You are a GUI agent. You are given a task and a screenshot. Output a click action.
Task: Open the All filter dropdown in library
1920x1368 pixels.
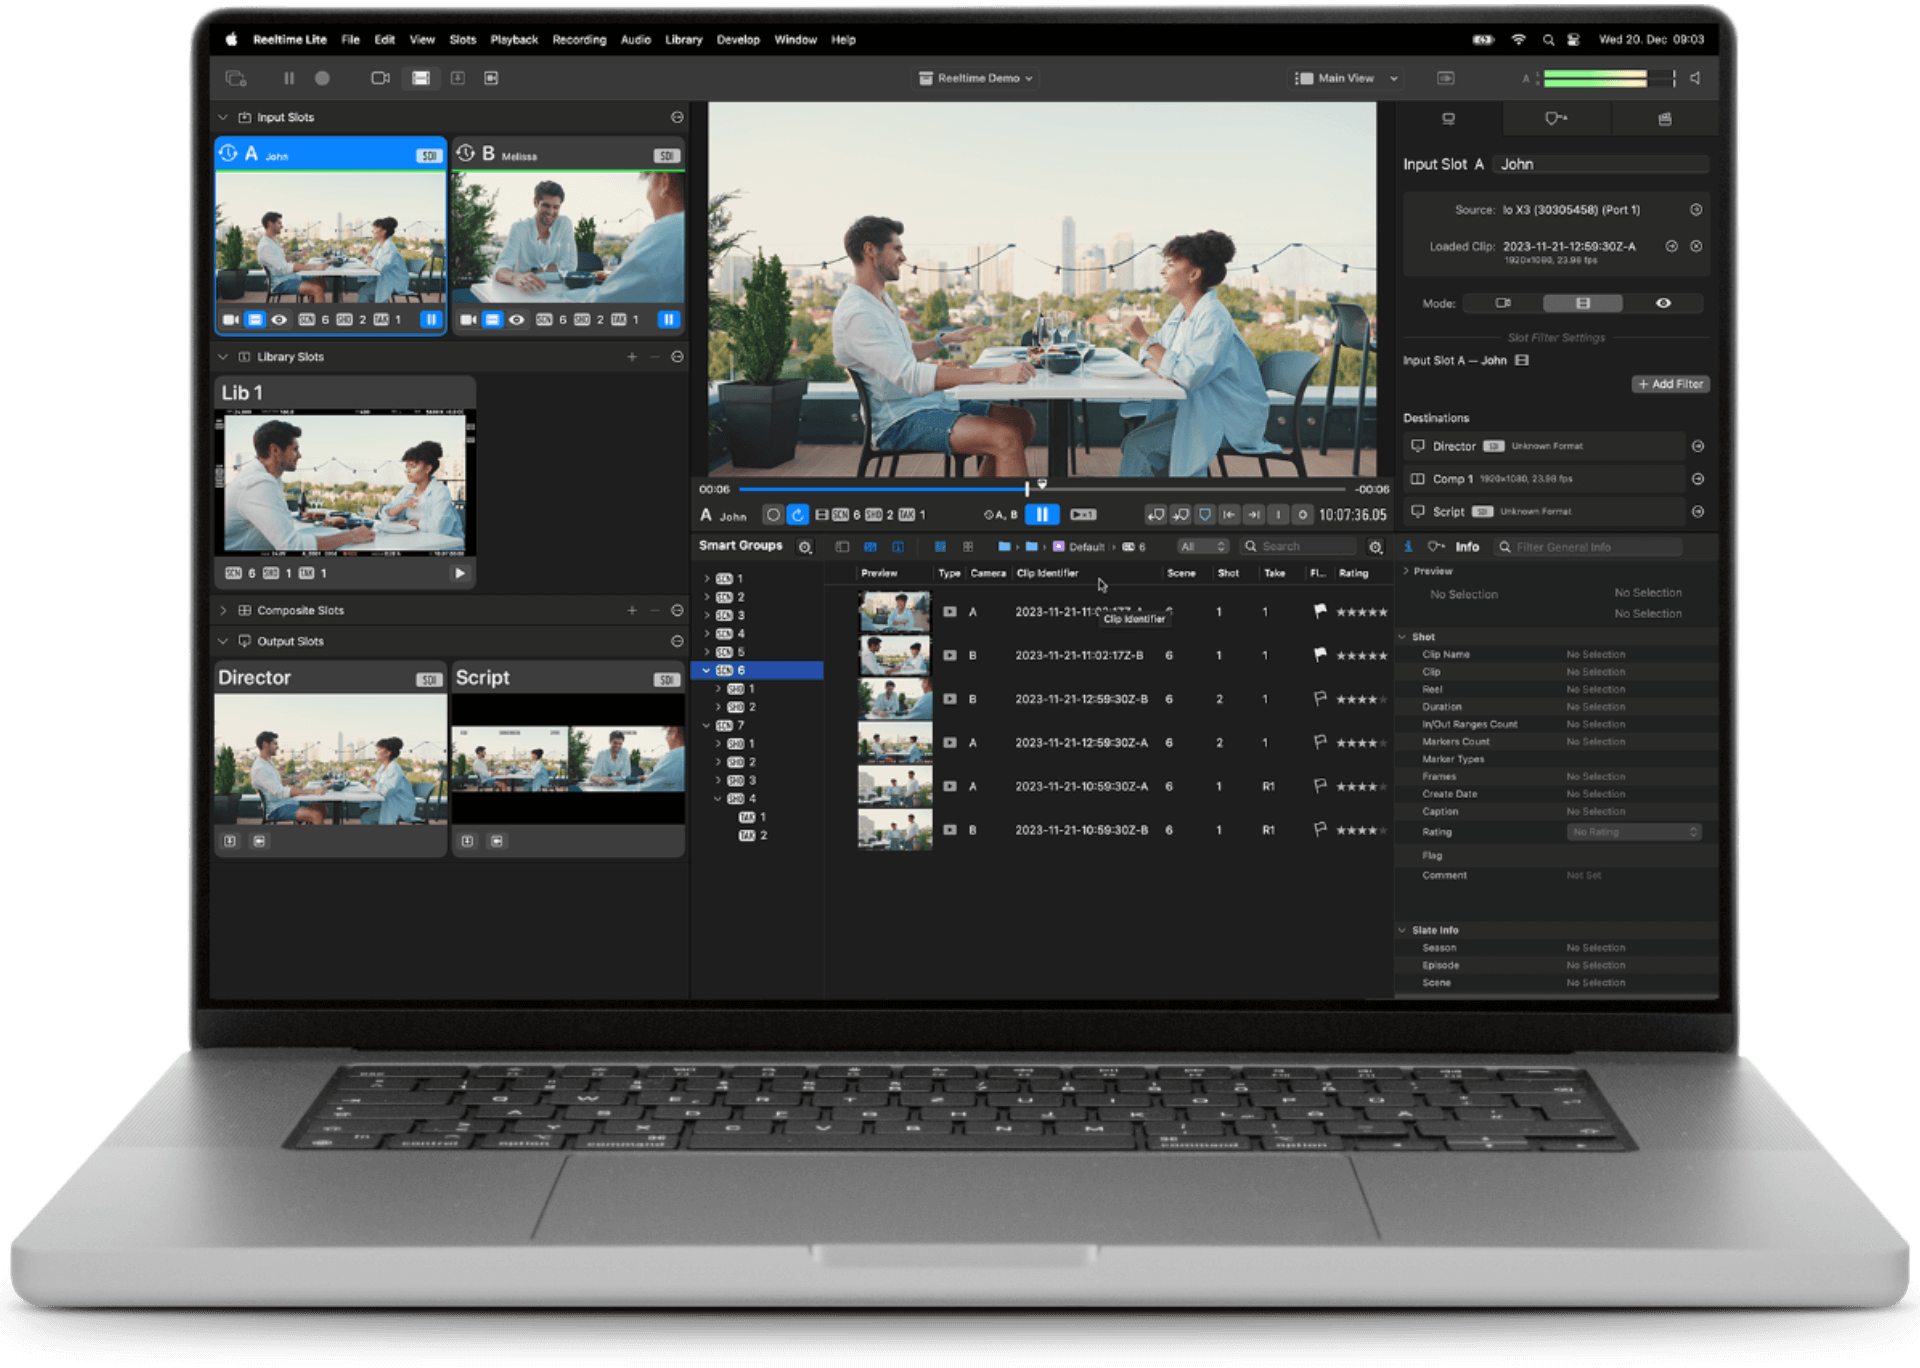pos(1203,547)
